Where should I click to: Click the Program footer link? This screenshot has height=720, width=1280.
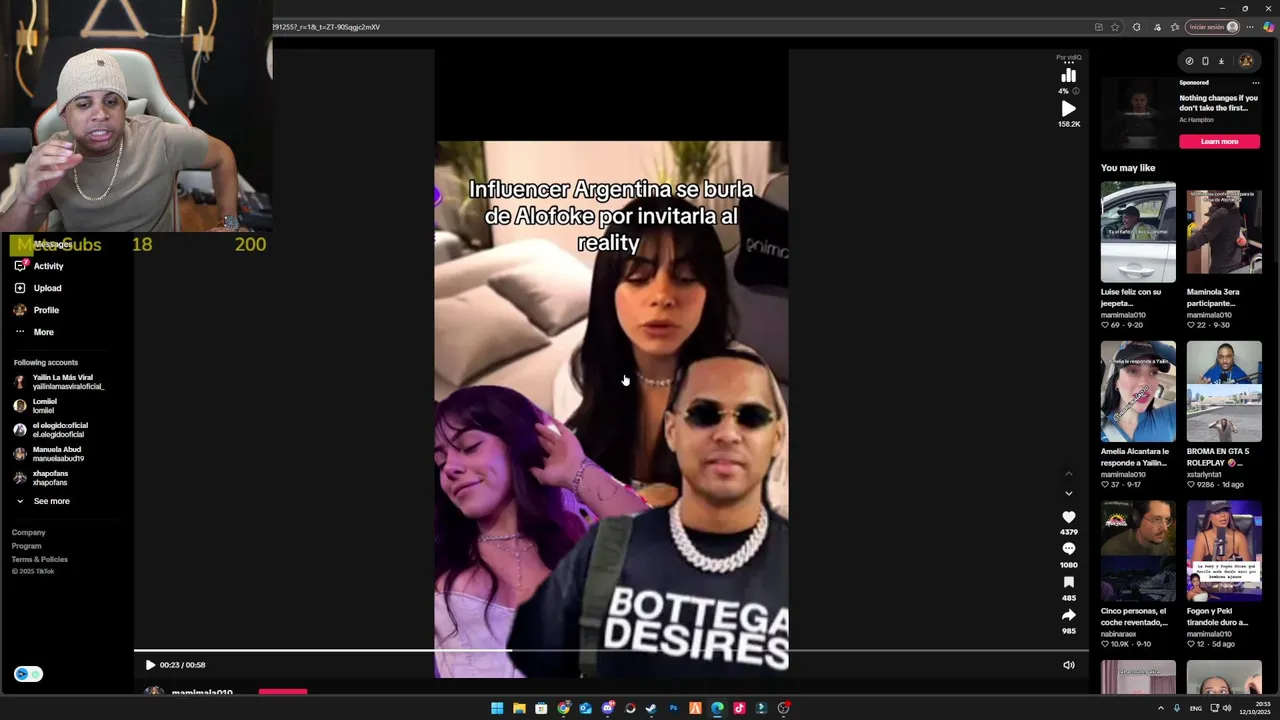pyautogui.click(x=26, y=546)
